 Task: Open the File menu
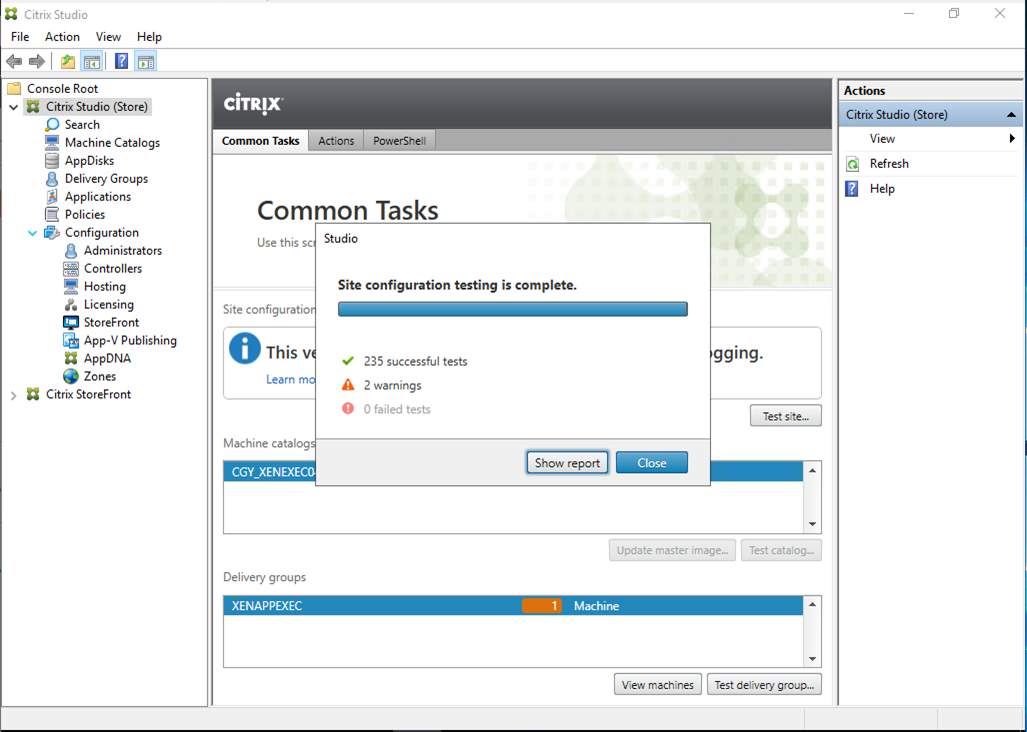(x=20, y=37)
